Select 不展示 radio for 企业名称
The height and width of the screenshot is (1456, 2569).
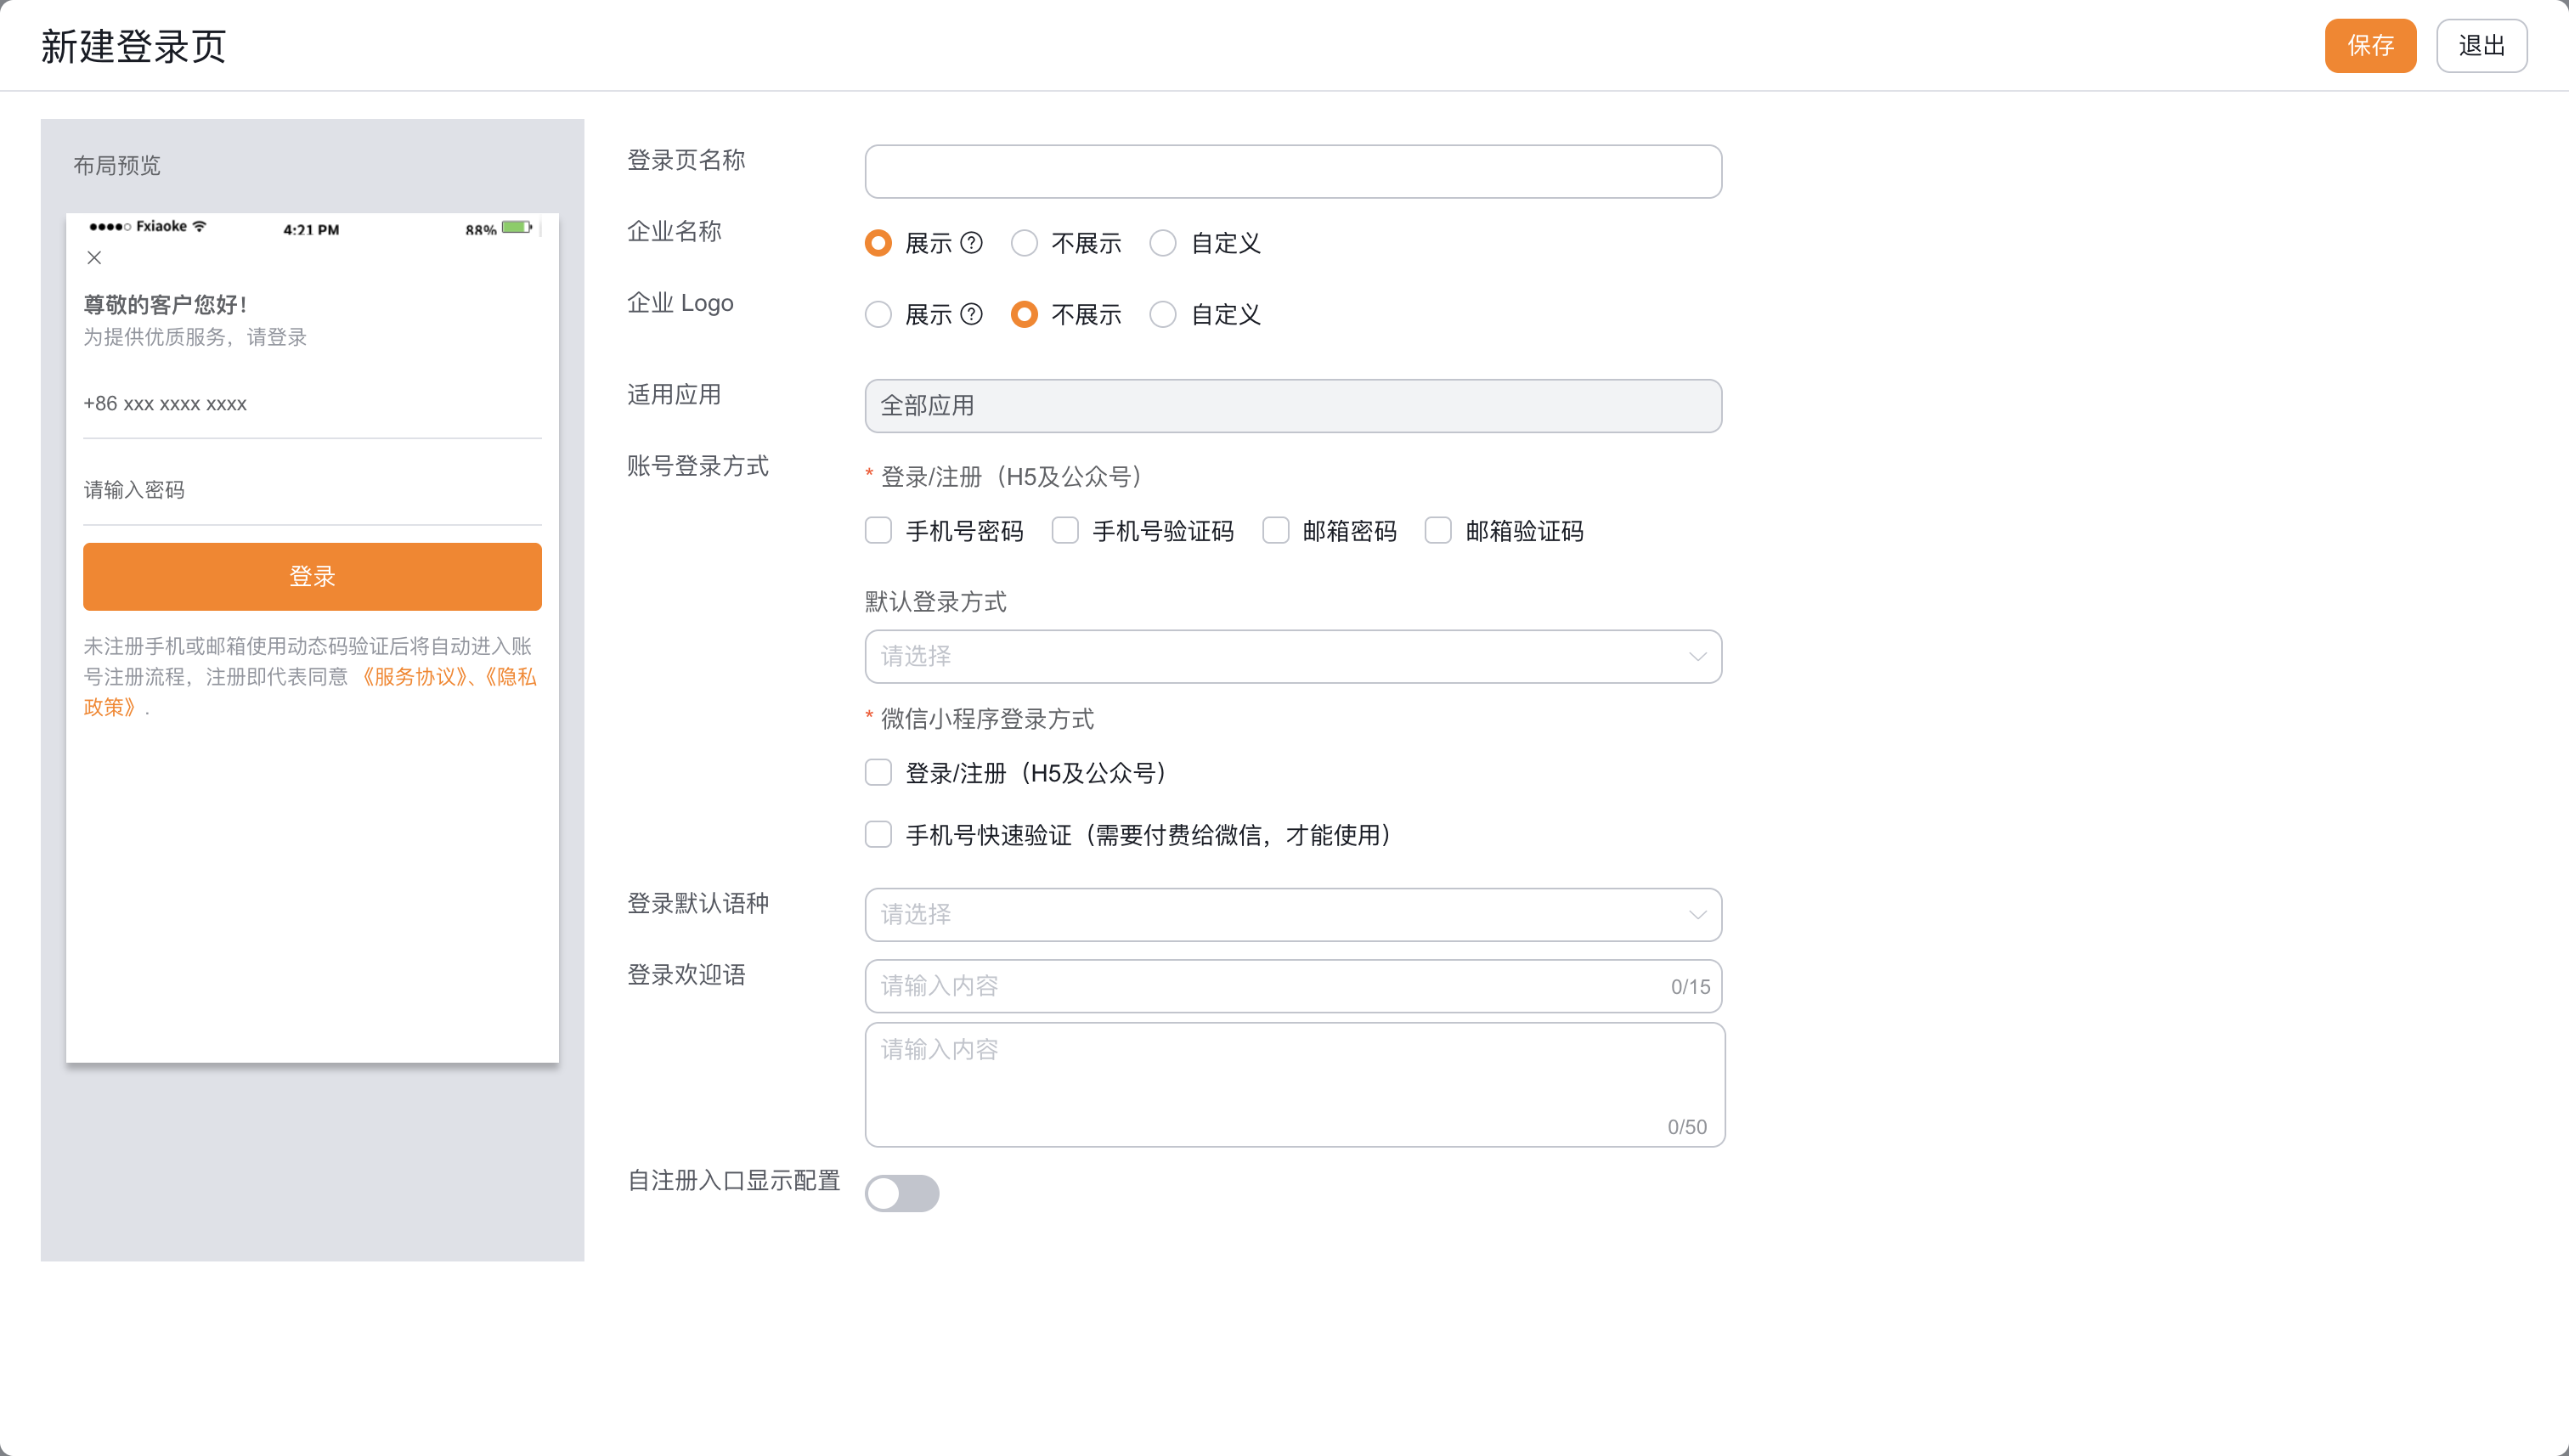click(x=1024, y=243)
